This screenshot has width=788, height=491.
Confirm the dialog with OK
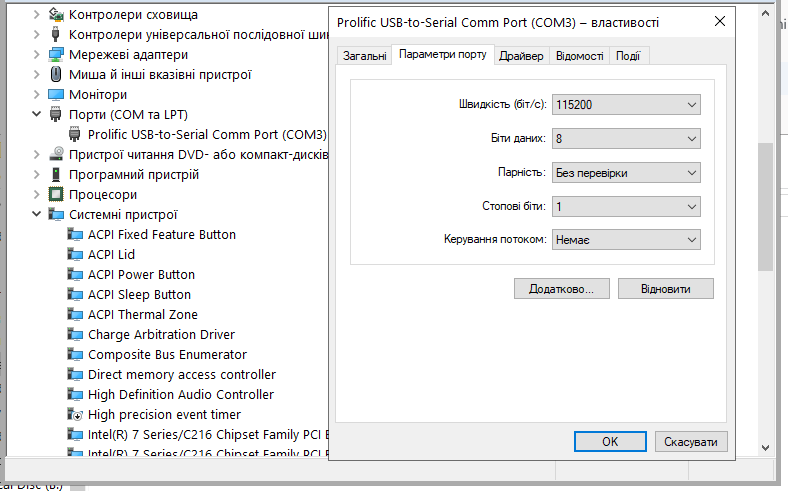click(610, 442)
